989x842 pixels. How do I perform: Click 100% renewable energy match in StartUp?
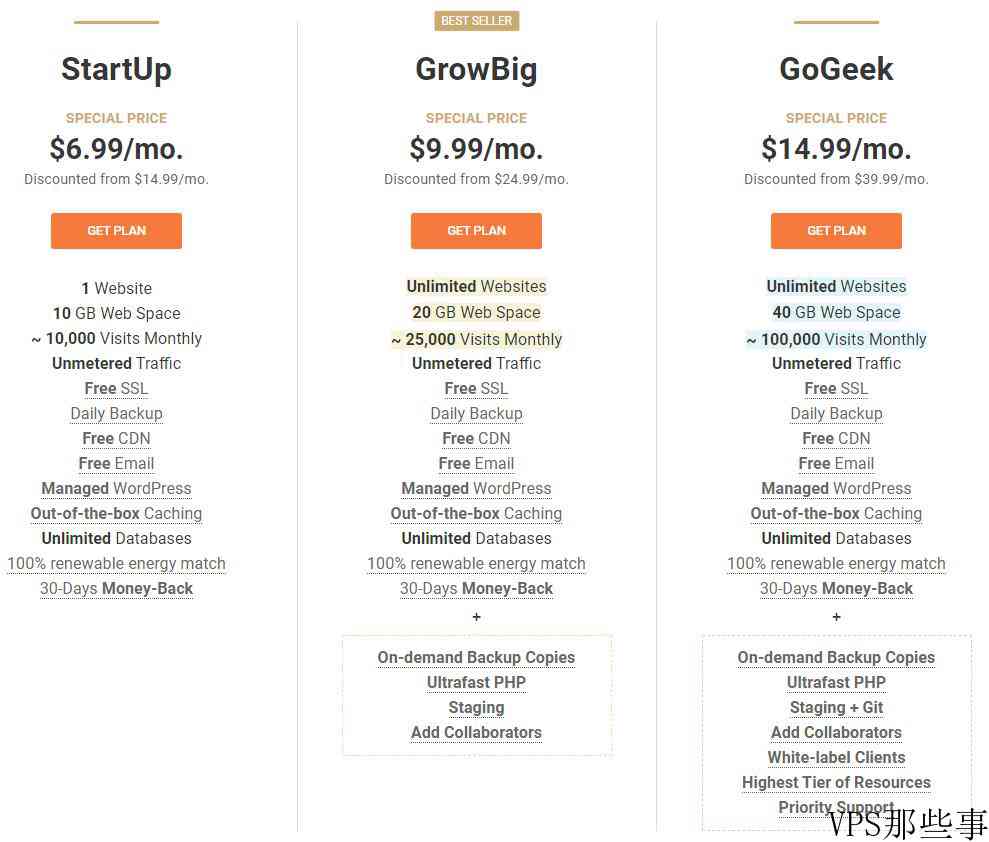116,563
